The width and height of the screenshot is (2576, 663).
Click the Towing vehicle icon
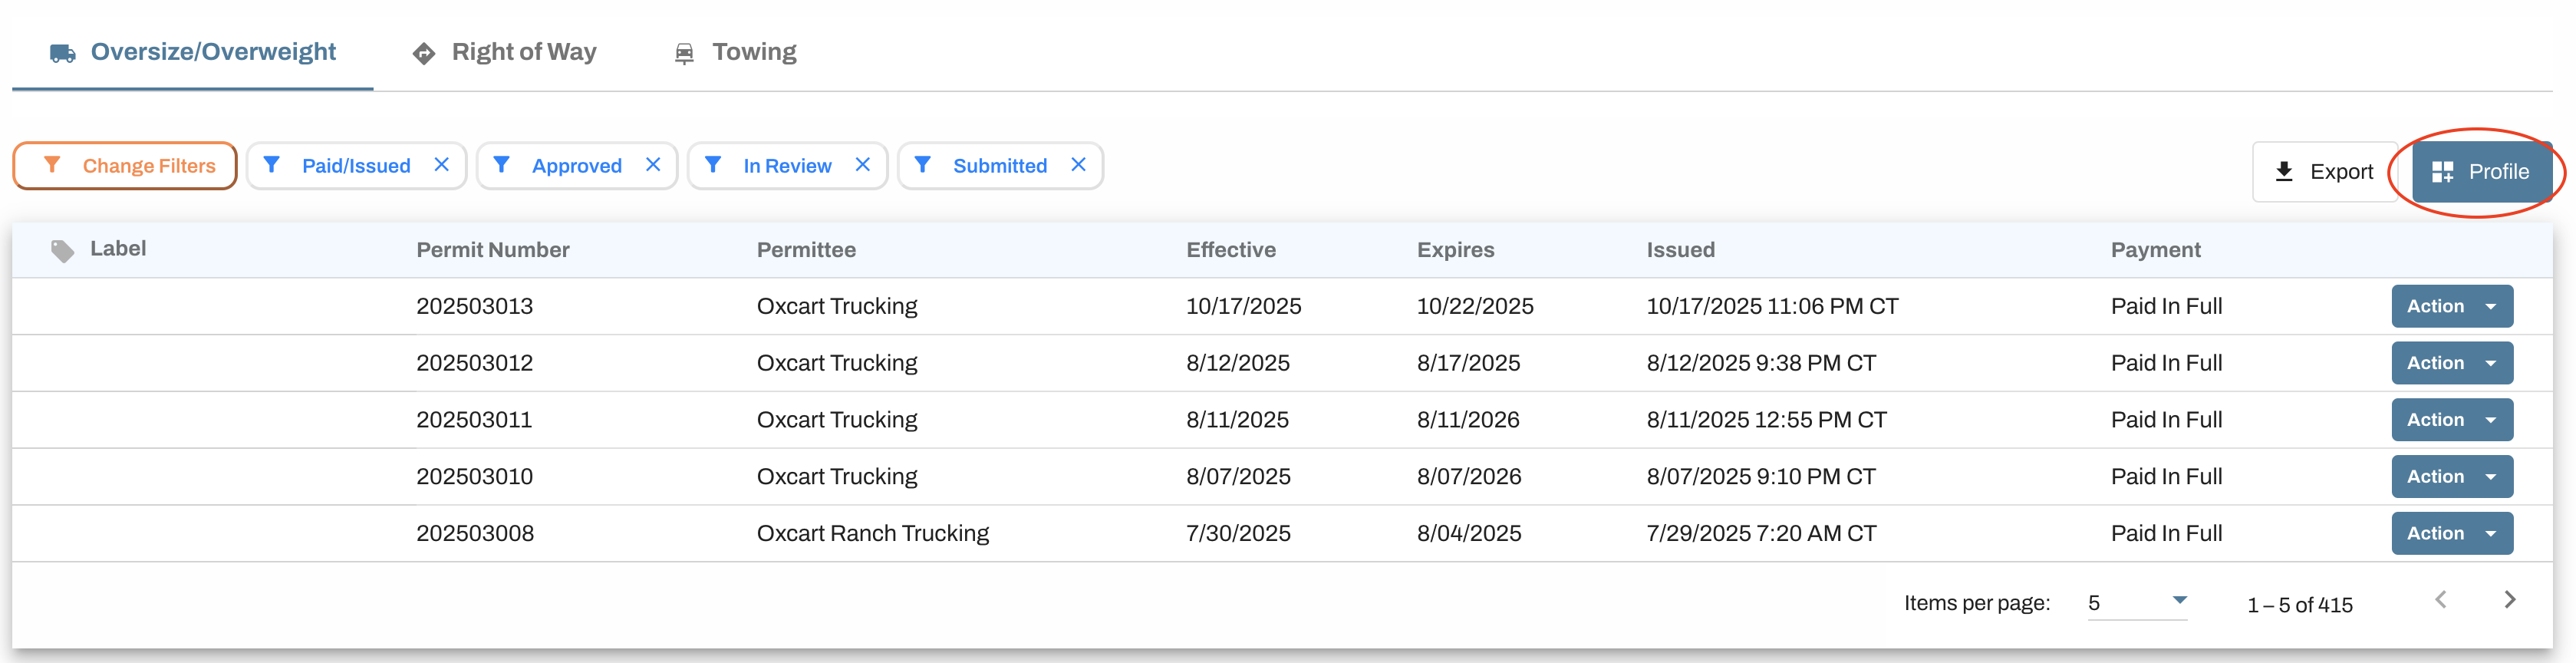point(684,53)
